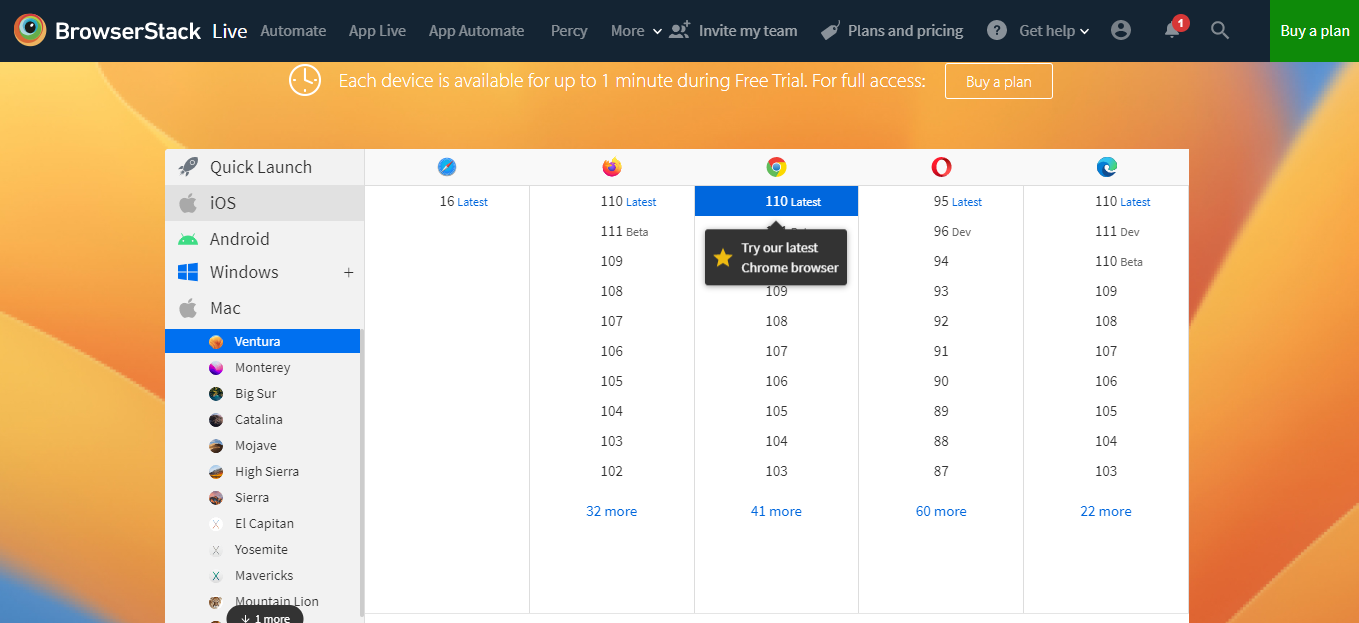Show 32 more Firefox versions
The height and width of the screenshot is (623, 1359).
(611, 511)
